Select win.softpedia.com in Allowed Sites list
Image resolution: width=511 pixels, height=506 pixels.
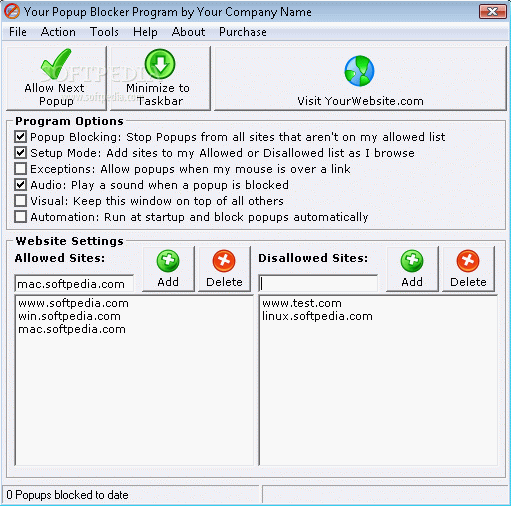click(69, 316)
